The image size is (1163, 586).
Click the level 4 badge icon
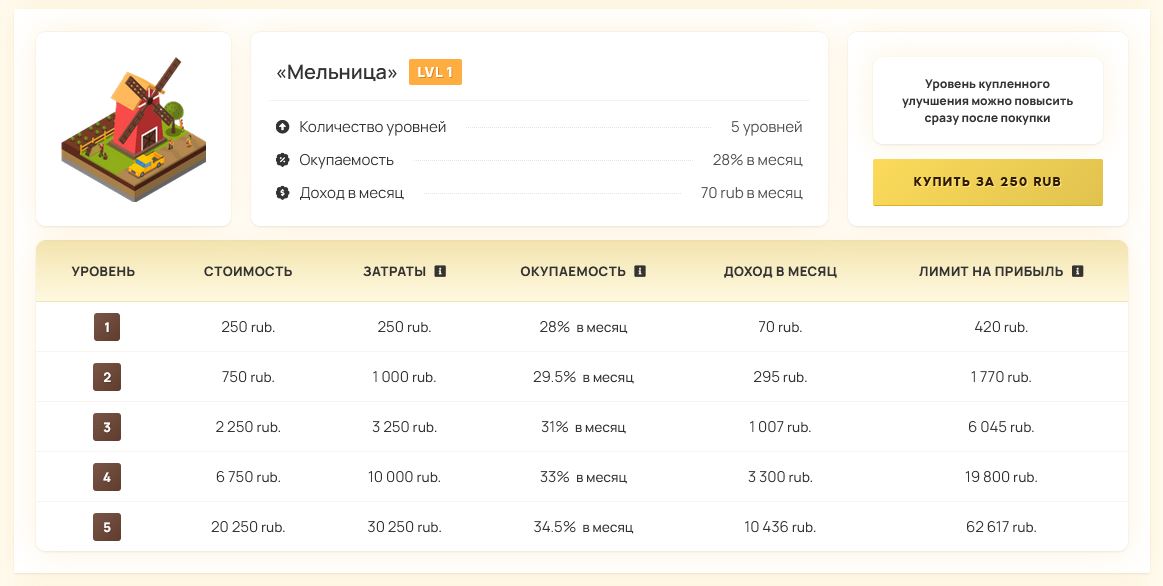tap(107, 477)
